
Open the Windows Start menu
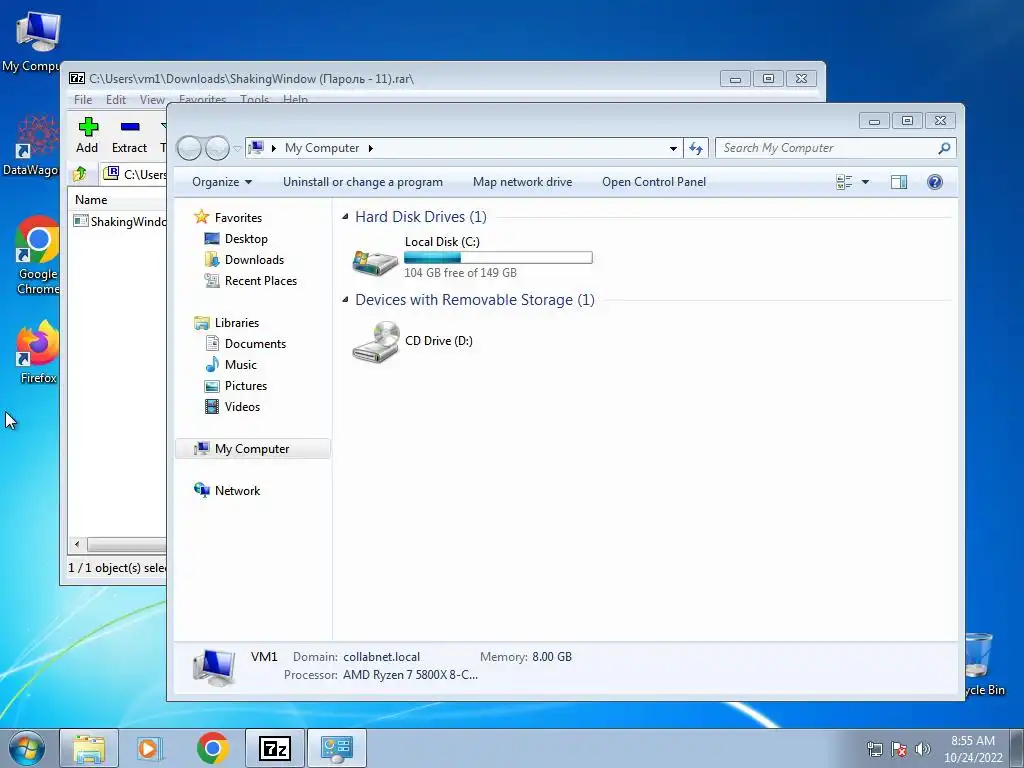click(x=26, y=748)
